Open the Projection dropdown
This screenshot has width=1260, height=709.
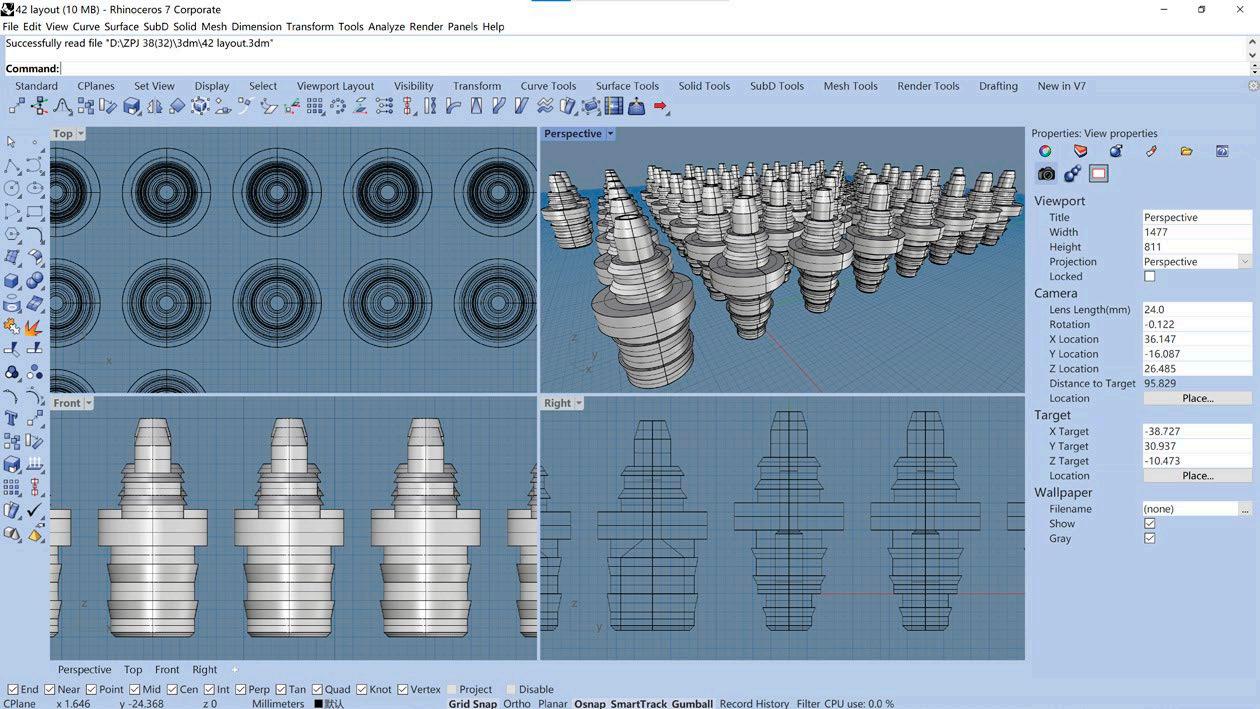pos(1244,262)
